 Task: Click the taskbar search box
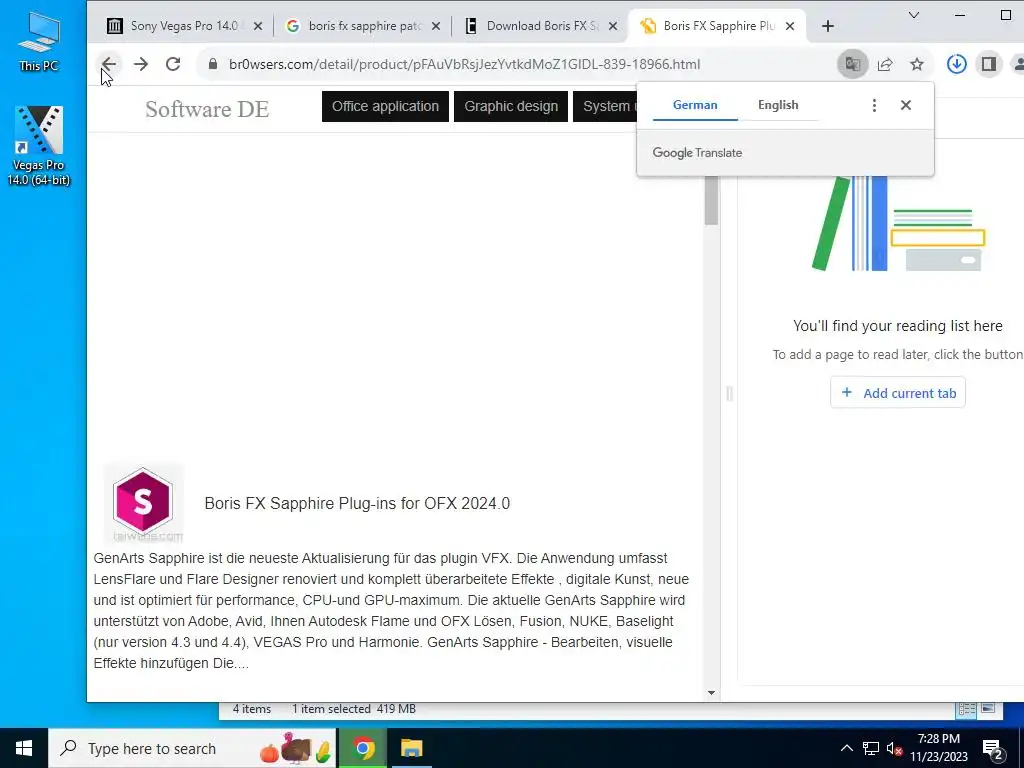[193, 748]
